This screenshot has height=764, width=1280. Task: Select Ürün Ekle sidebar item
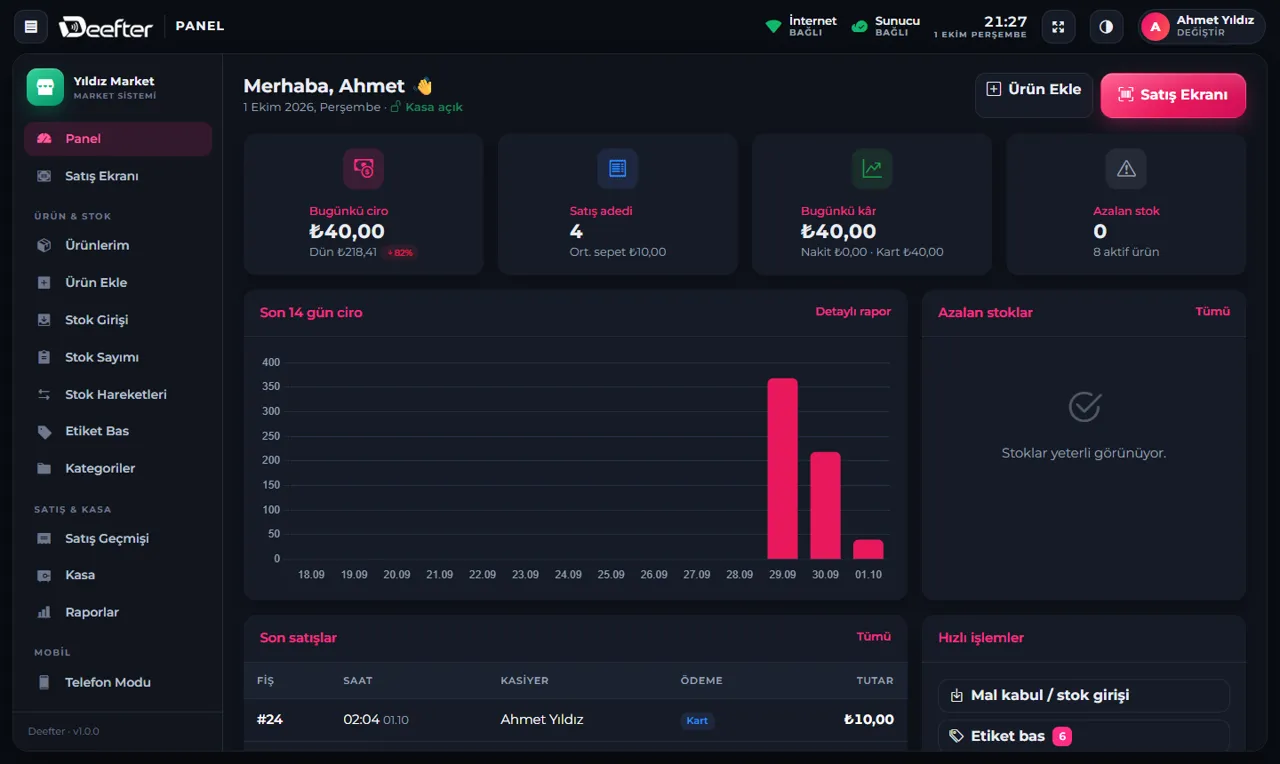118,282
